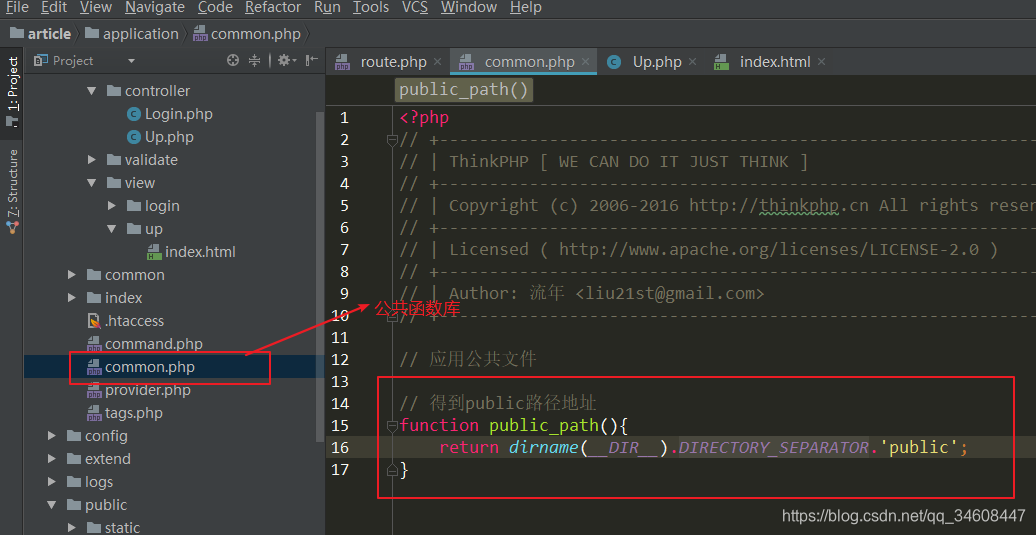This screenshot has height=535, width=1036.
Task: Collapse the view folder
Action: click(92, 183)
